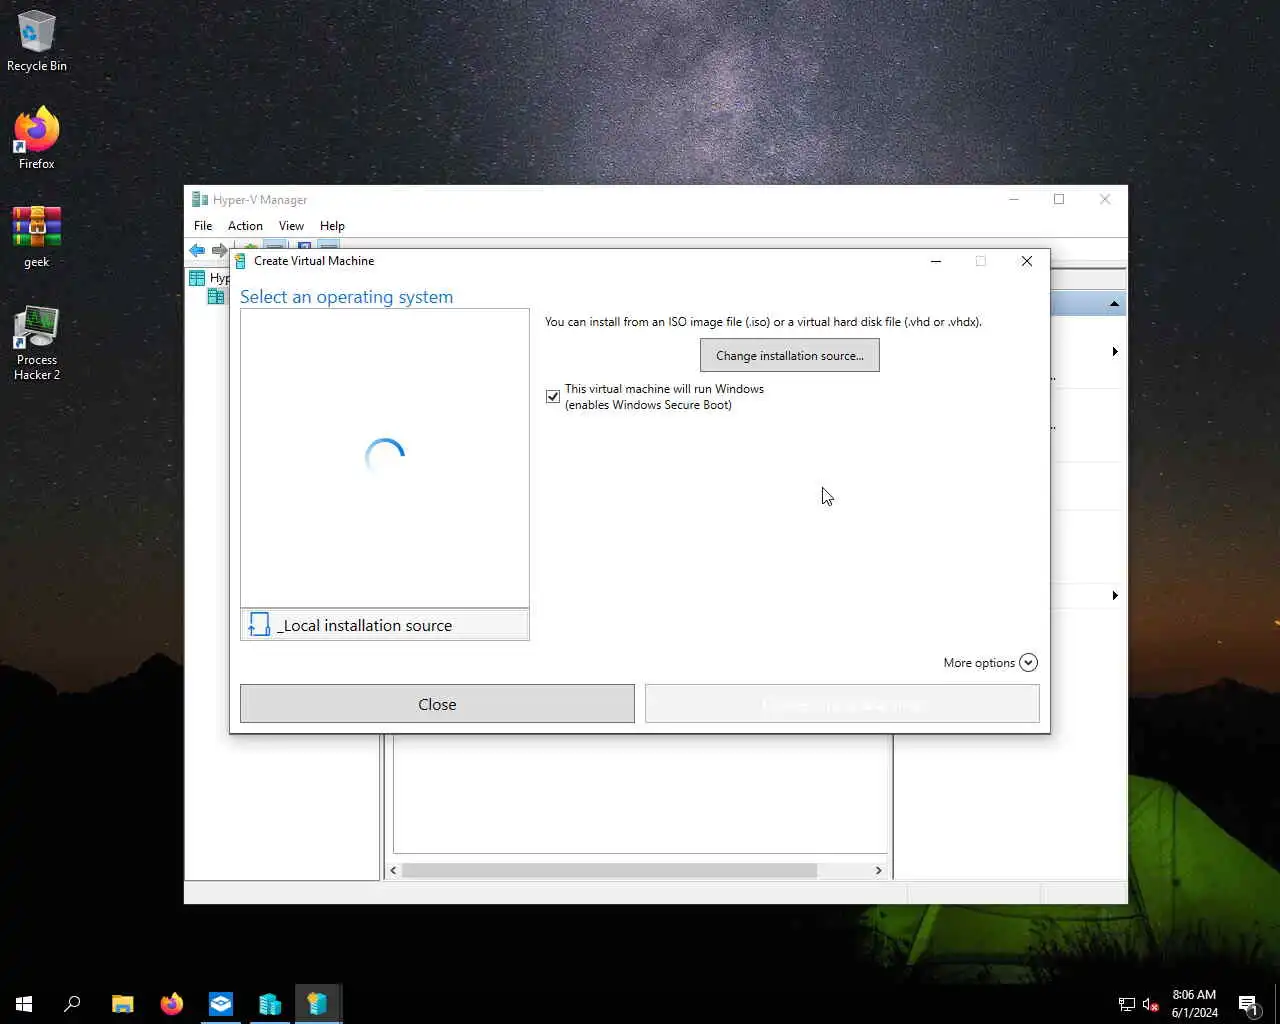This screenshot has height=1024, width=1280.
Task: Open the View menu in Hyper-V Manager
Action: (x=291, y=226)
